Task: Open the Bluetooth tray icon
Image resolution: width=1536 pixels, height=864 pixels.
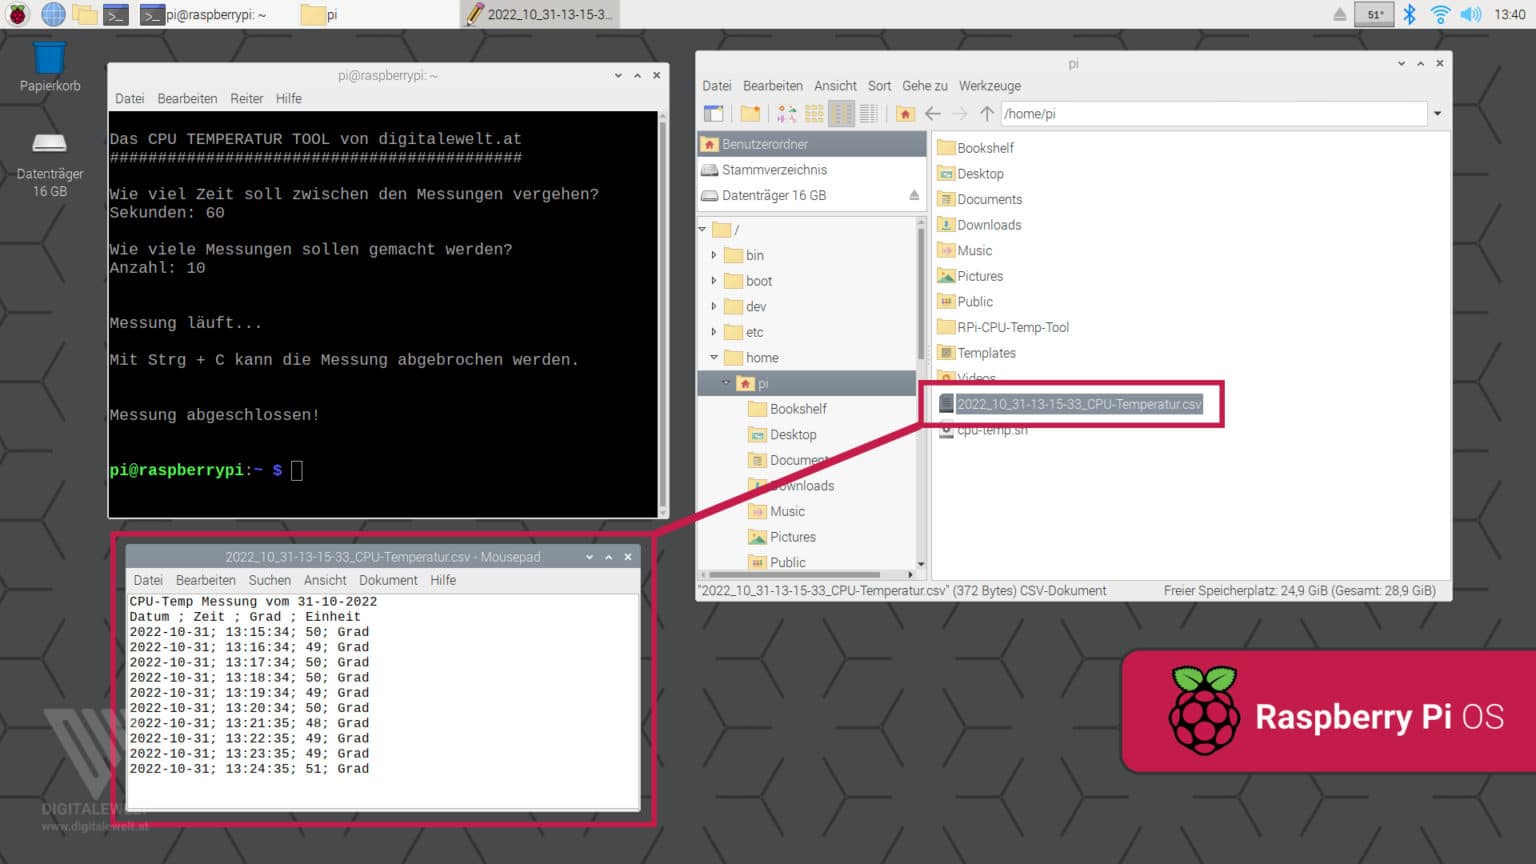Action: [1409, 14]
